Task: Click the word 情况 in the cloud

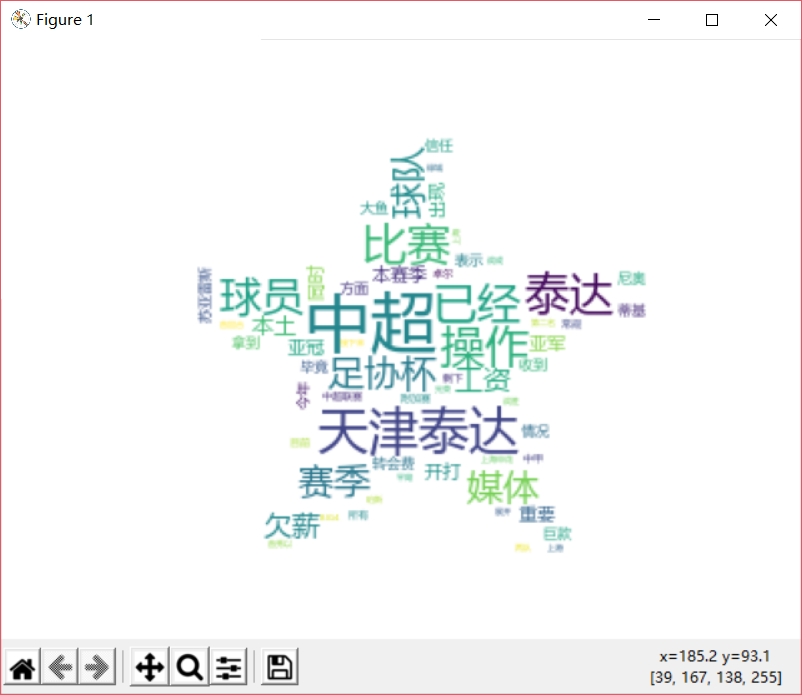Action: (x=535, y=431)
